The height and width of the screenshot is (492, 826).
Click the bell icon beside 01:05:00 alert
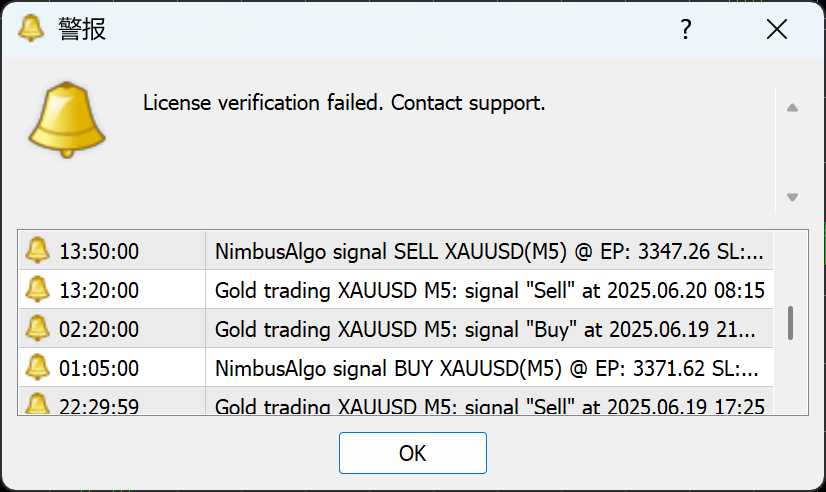click(x=37, y=367)
